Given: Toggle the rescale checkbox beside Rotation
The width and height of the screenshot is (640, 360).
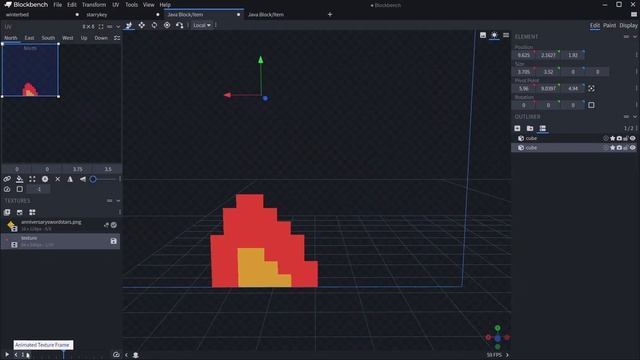Looking at the screenshot, I should [x=591, y=105].
